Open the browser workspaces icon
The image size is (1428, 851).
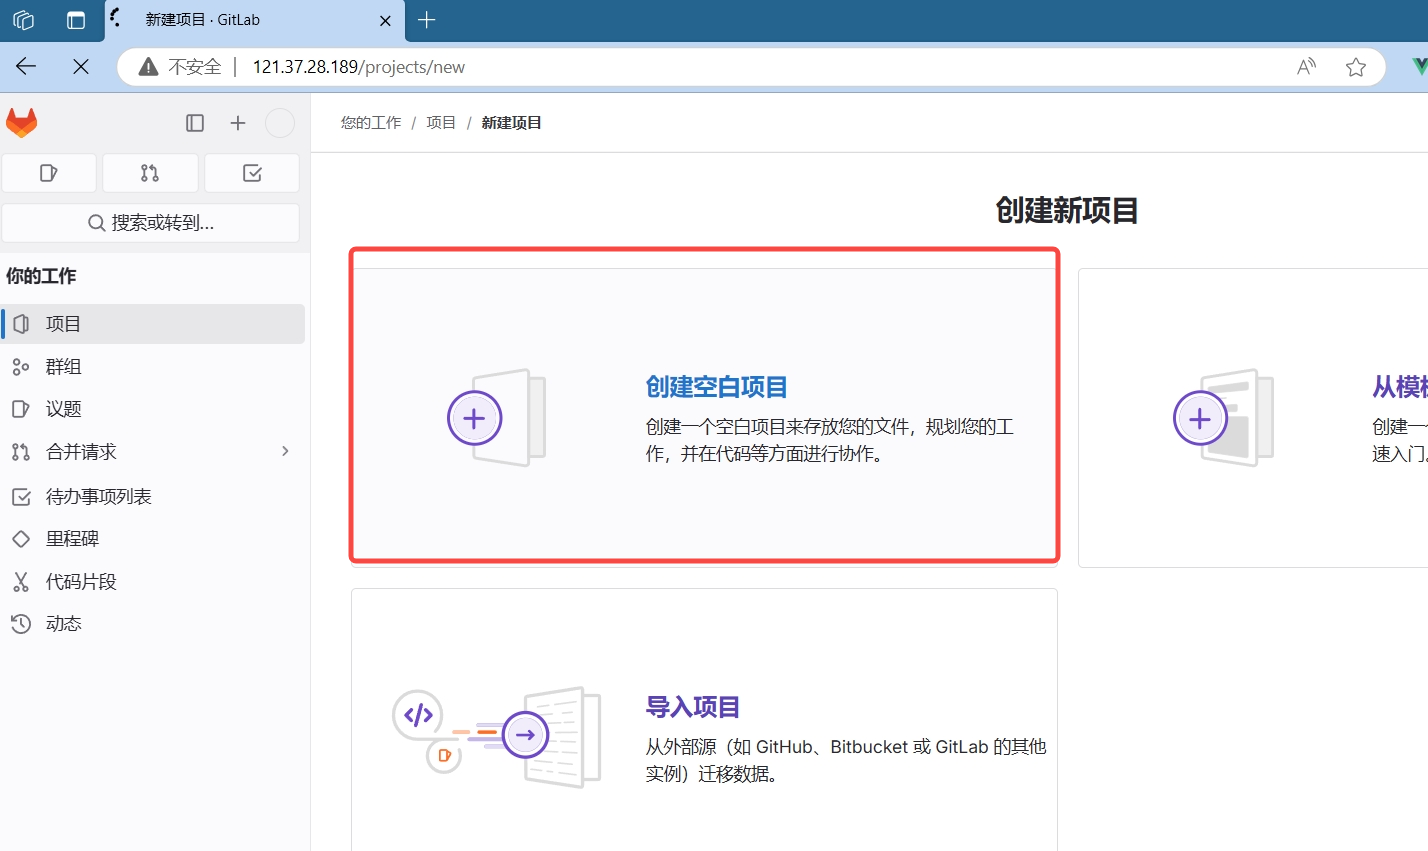pyautogui.click(x=24, y=20)
